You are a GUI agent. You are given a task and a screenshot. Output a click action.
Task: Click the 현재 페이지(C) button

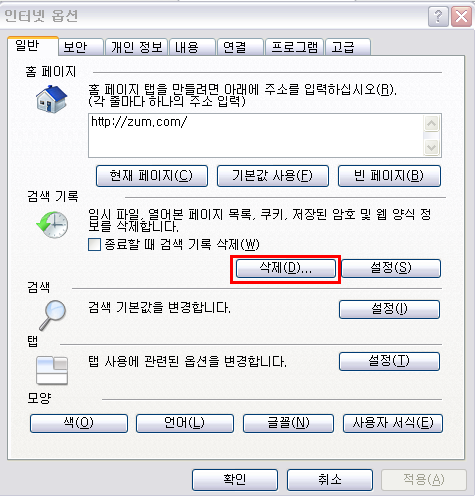152,176
